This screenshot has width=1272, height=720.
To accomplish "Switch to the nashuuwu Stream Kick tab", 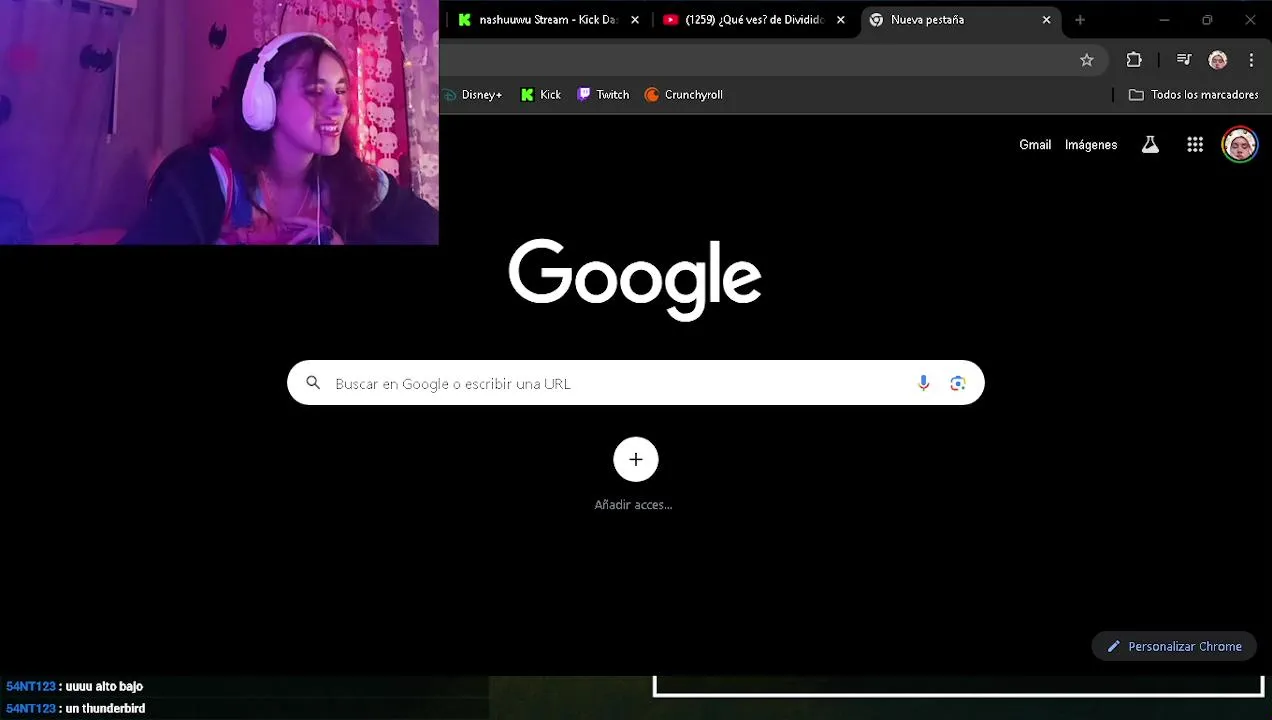I will pyautogui.click(x=546, y=20).
